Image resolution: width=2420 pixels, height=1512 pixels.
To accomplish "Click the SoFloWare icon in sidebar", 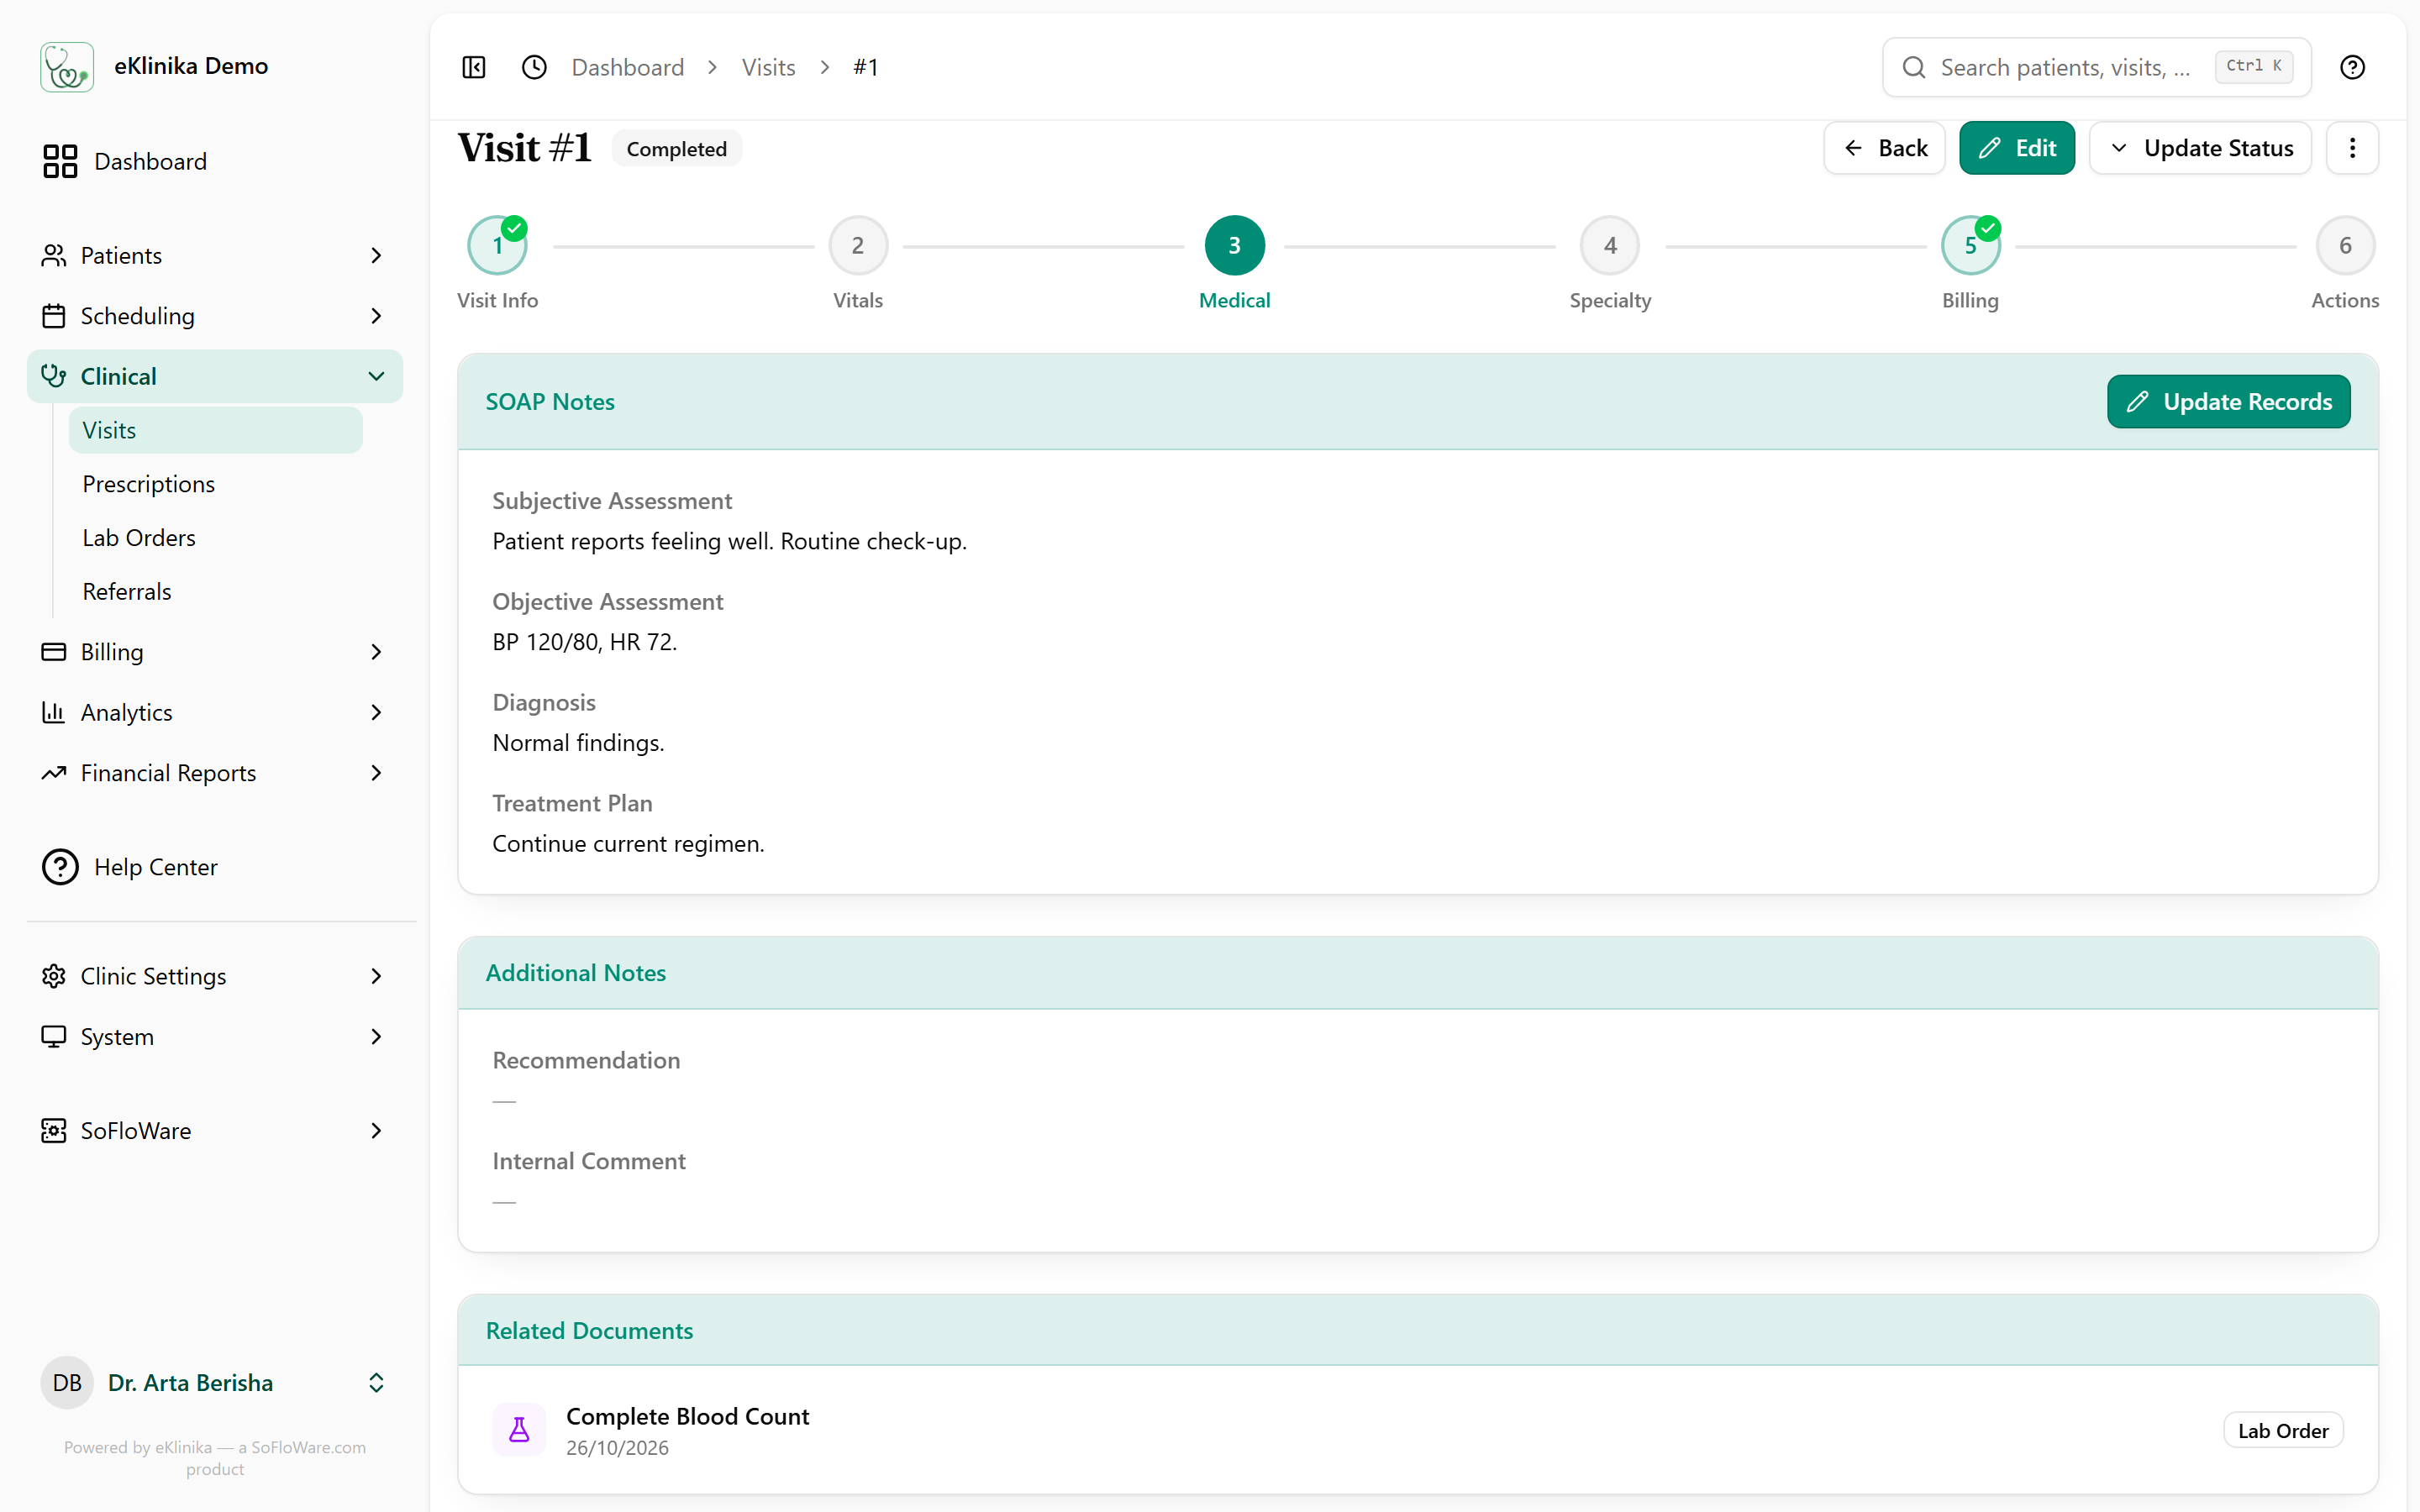I will [x=54, y=1131].
